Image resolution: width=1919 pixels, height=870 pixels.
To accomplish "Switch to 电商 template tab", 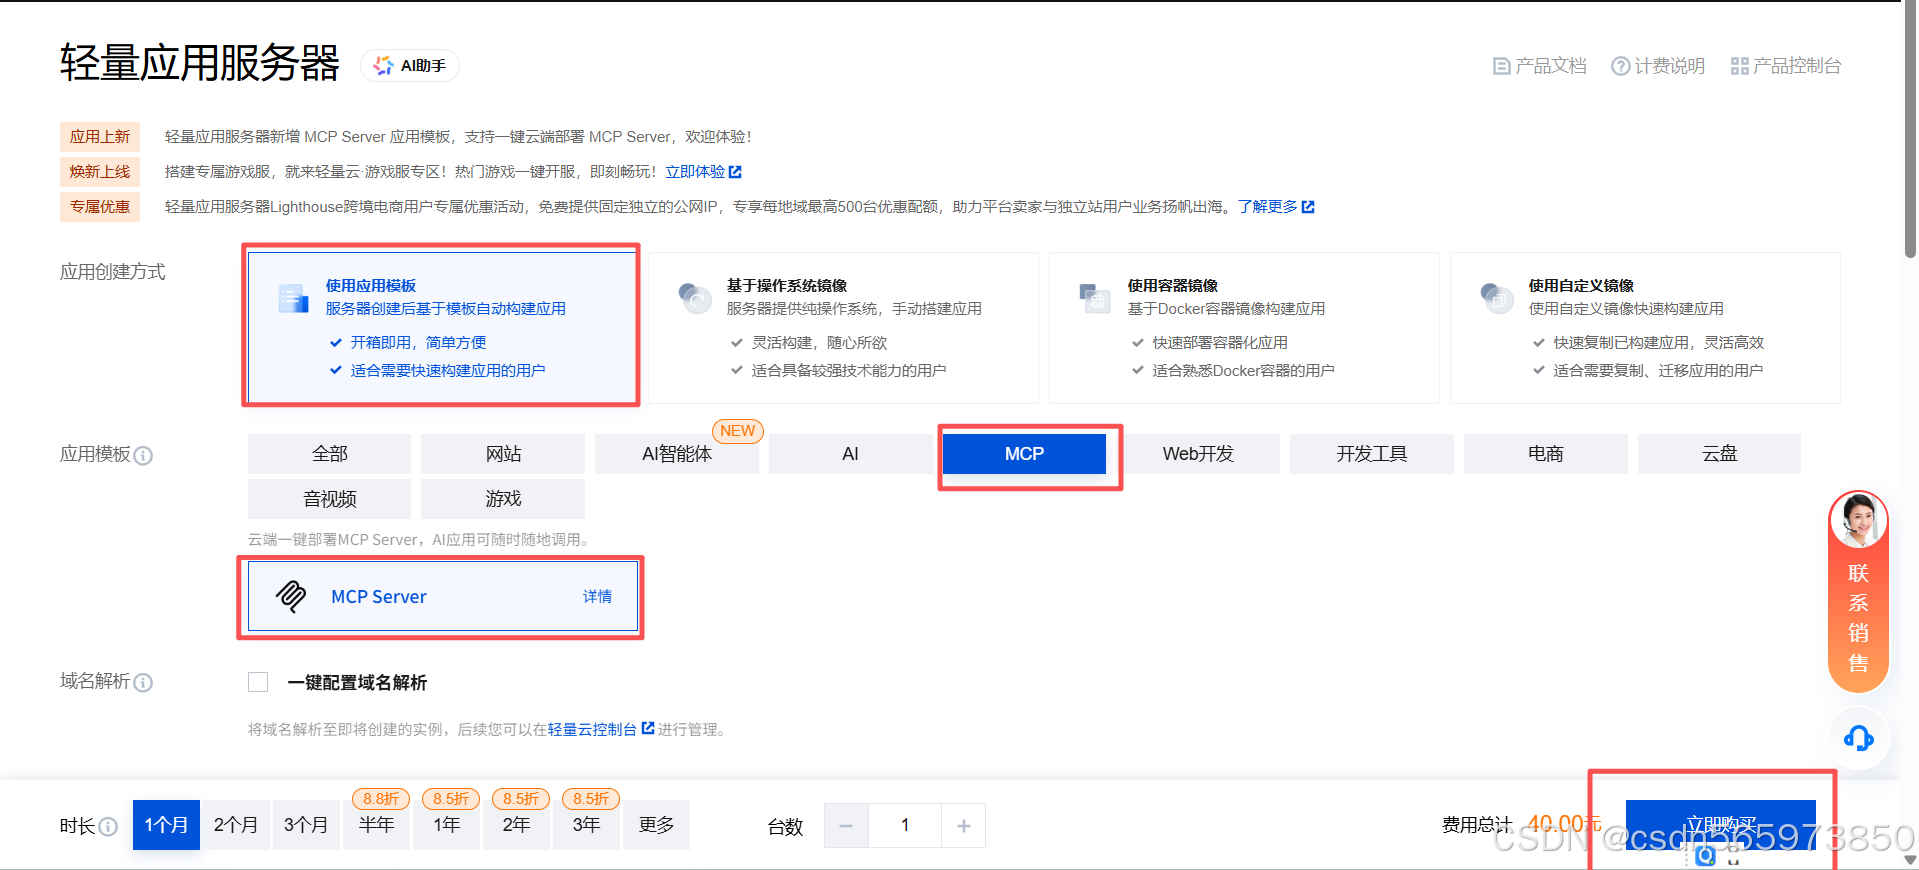I will coord(1546,454).
